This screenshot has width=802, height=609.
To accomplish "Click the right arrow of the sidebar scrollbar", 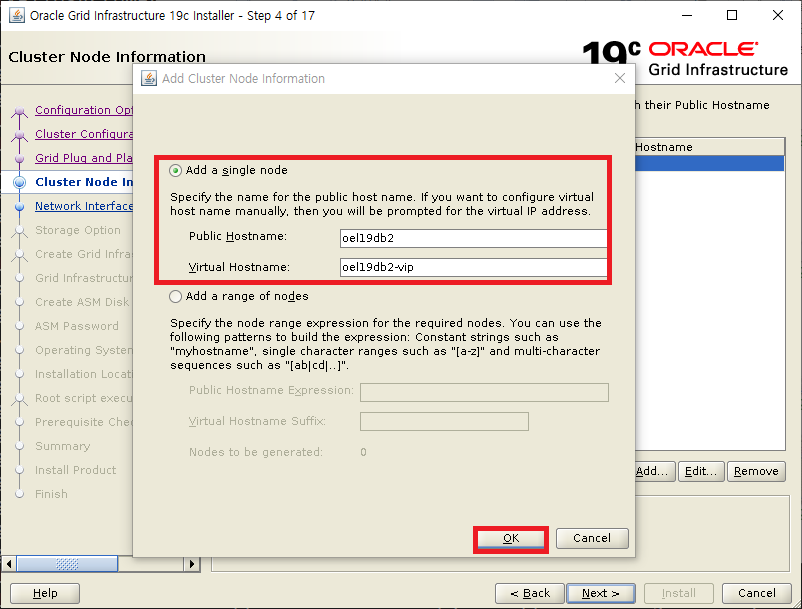I will 192,564.
